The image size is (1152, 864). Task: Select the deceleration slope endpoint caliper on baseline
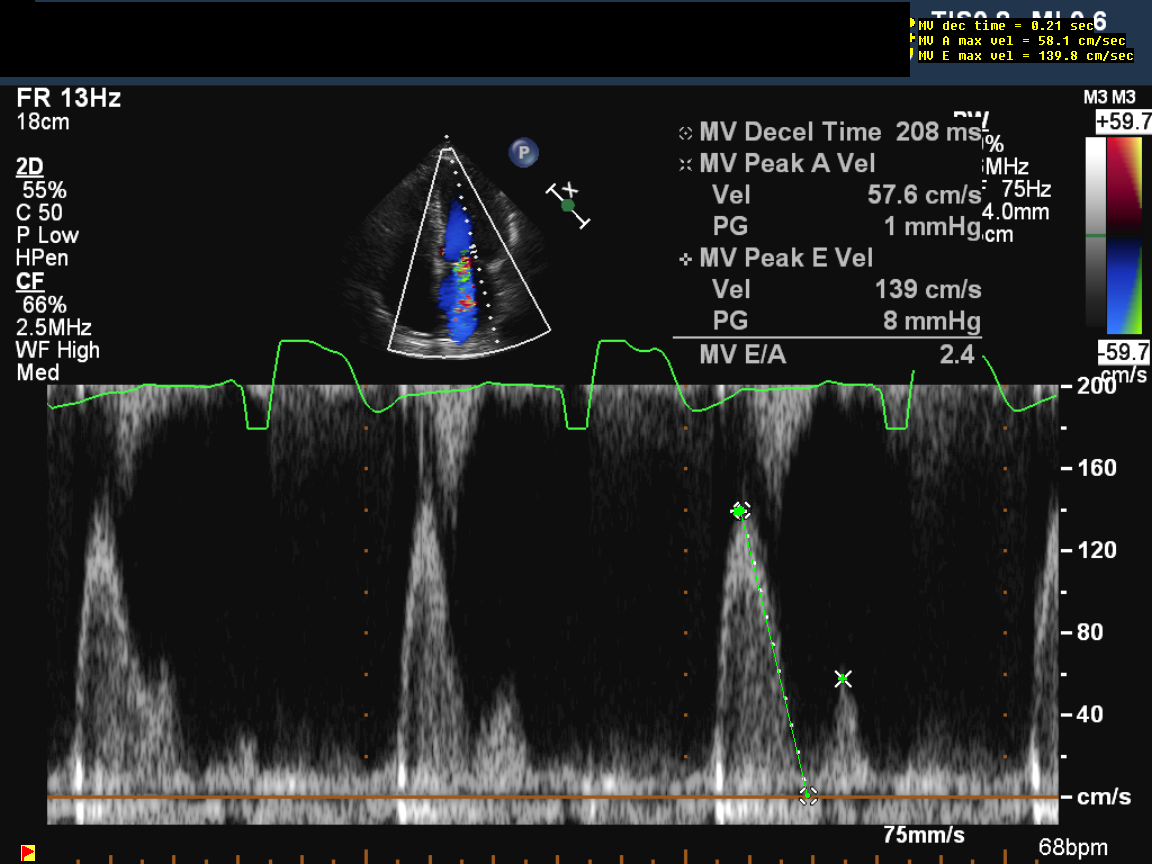[808, 795]
